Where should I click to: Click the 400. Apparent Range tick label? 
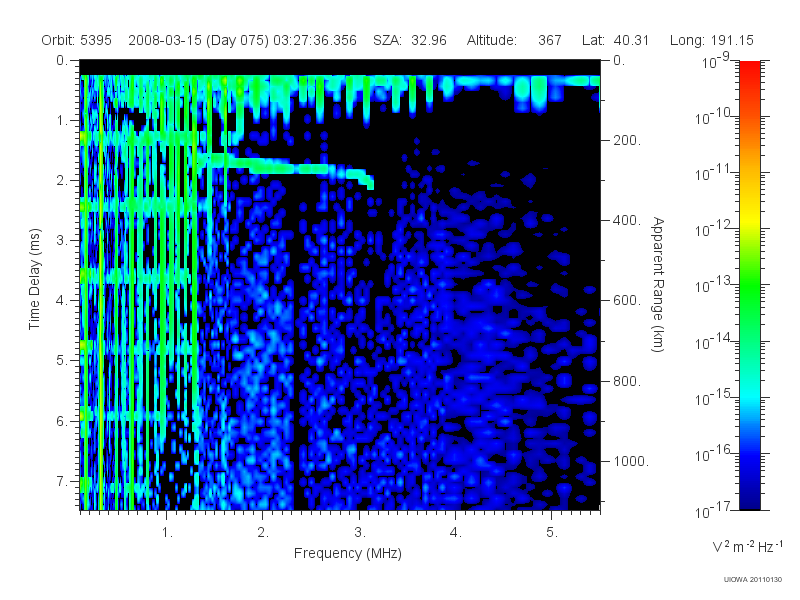tap(627, 220)
